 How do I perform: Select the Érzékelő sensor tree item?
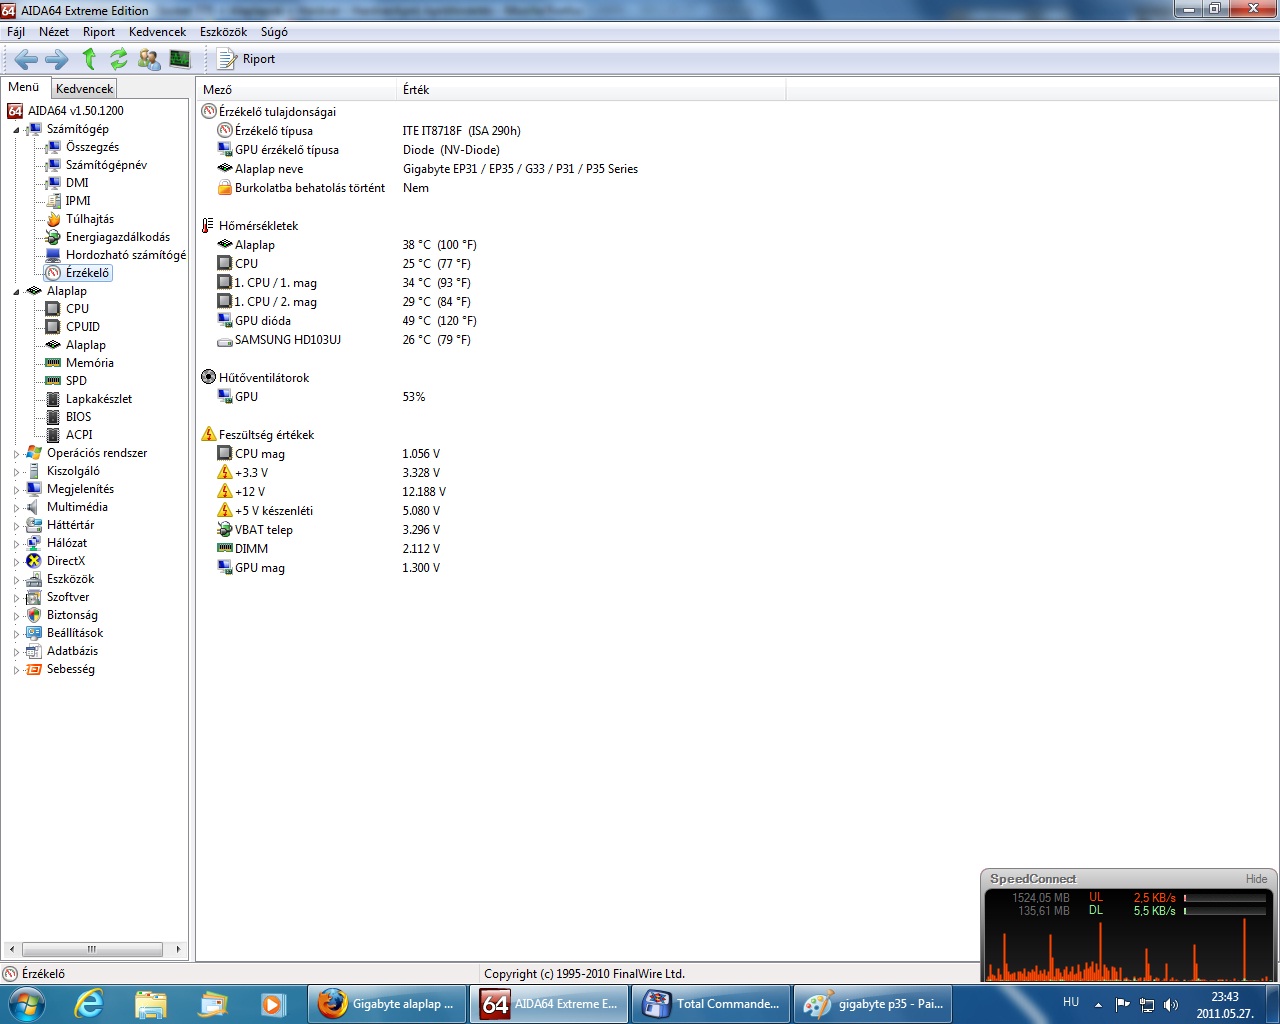point(87,273)
